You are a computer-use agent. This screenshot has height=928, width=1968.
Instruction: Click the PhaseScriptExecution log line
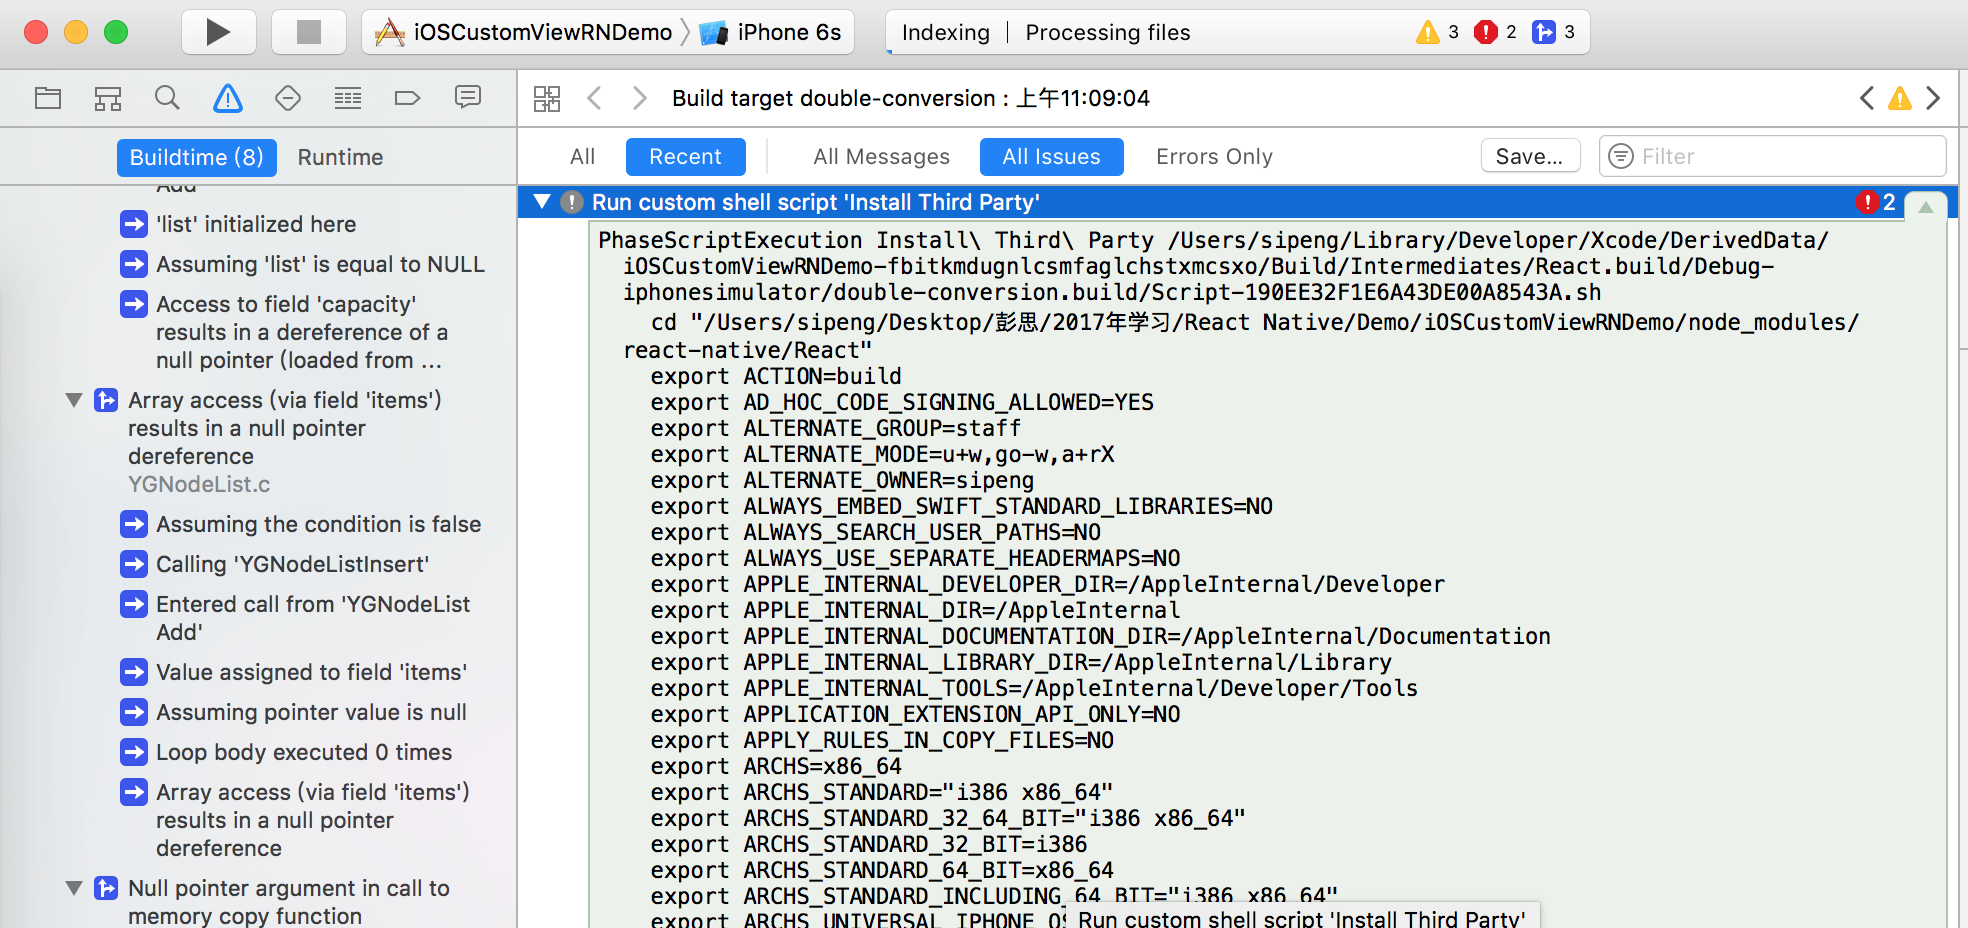pyautogui.click(x=1213, y=266)
